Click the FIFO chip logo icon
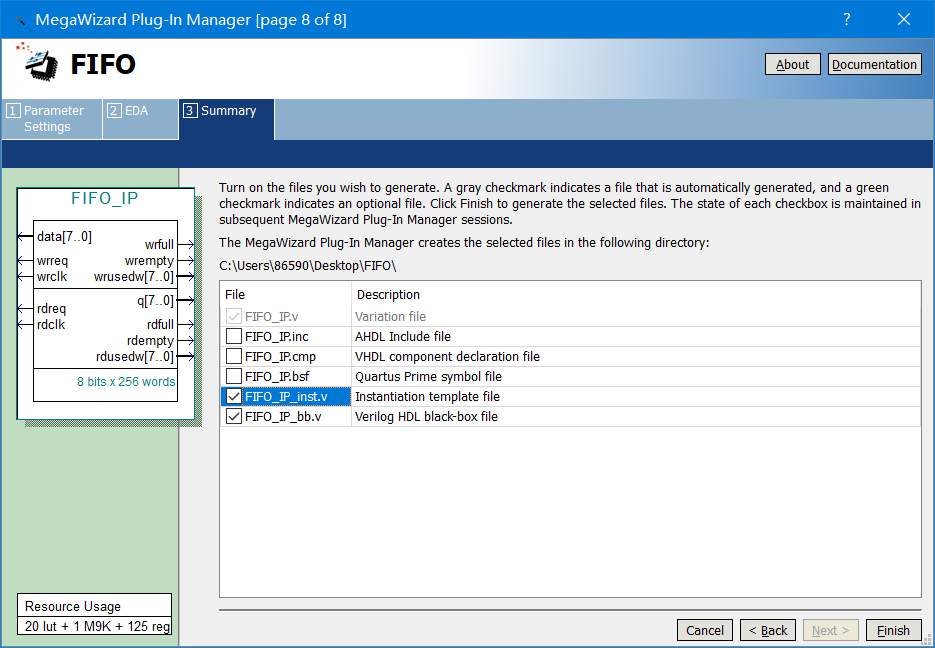This screenshot has width=935, height=648. pos(38,62)
